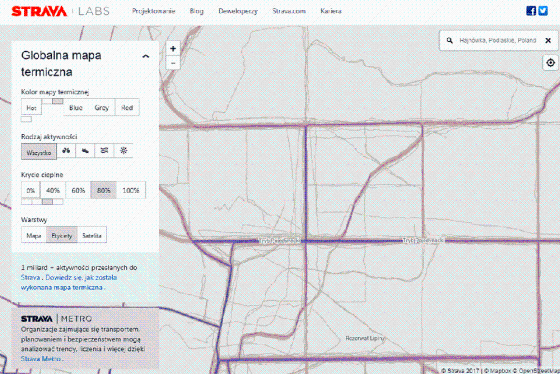Open Strava Facebook page icon
Screen dimensions: 560x374
[531, 11]
